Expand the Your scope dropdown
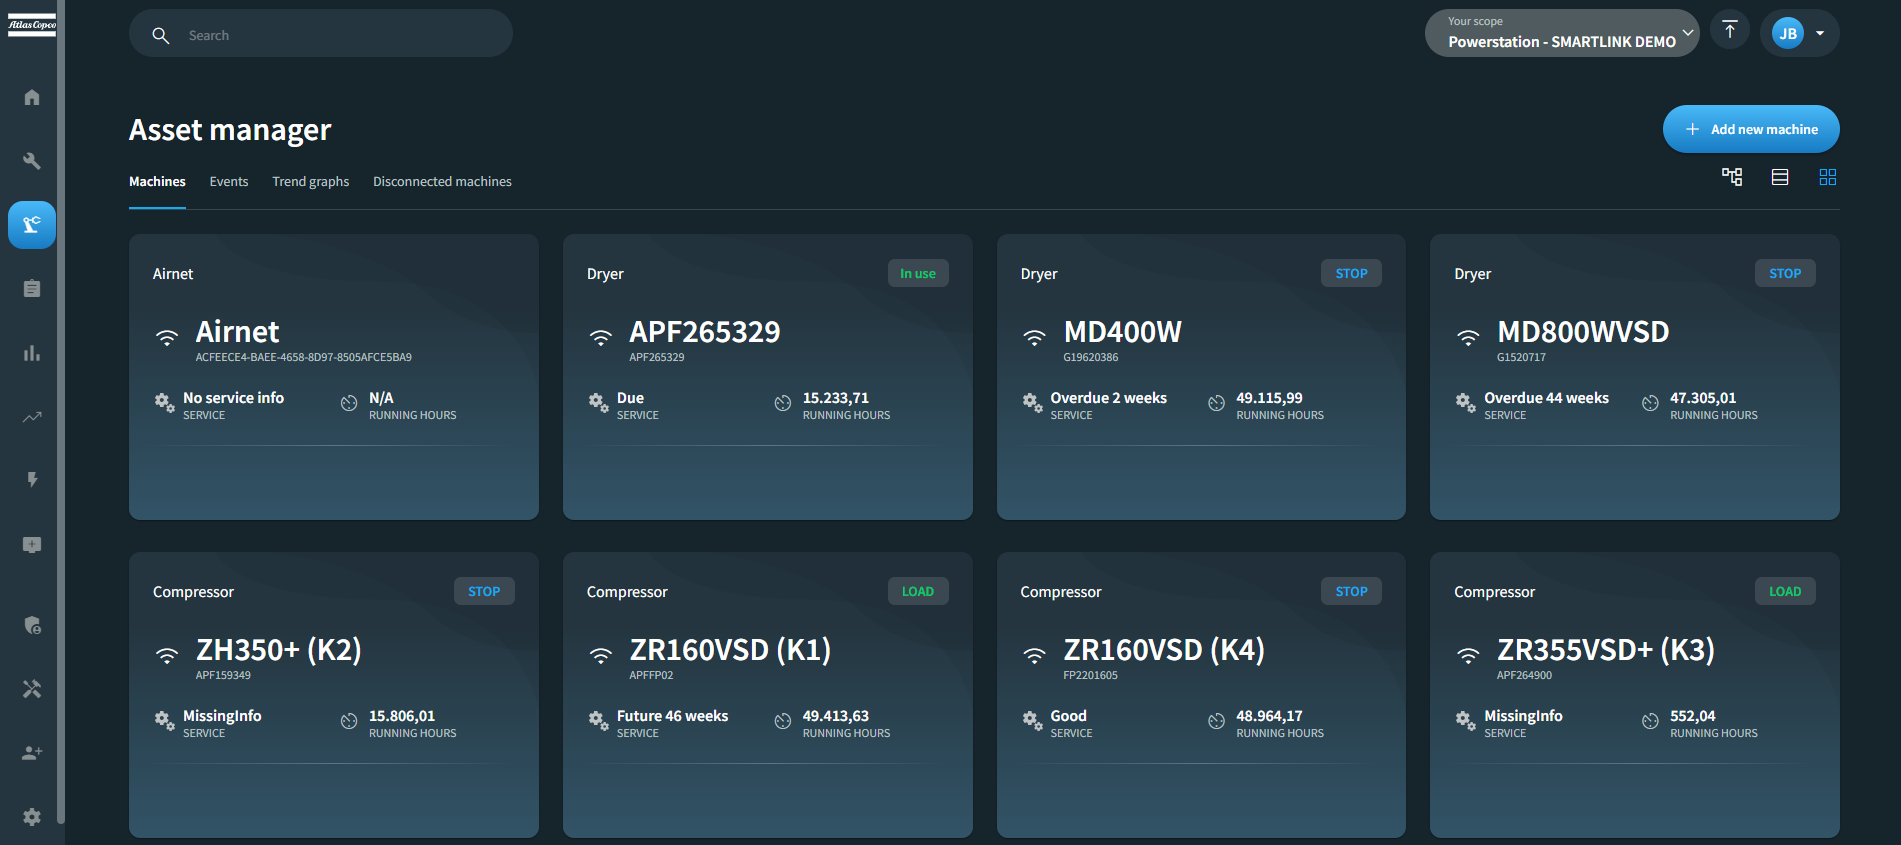Image resolution: width=1901 pixels, height=845 pixels. coord(1561,33)
